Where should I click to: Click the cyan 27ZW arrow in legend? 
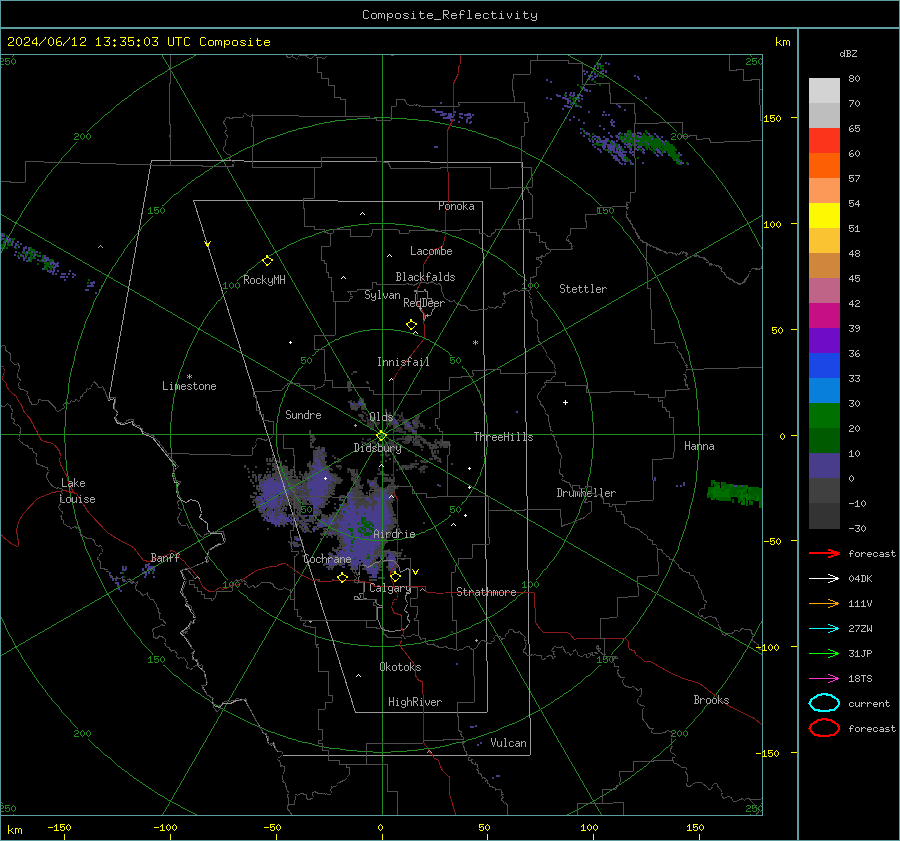coord(824,628)
